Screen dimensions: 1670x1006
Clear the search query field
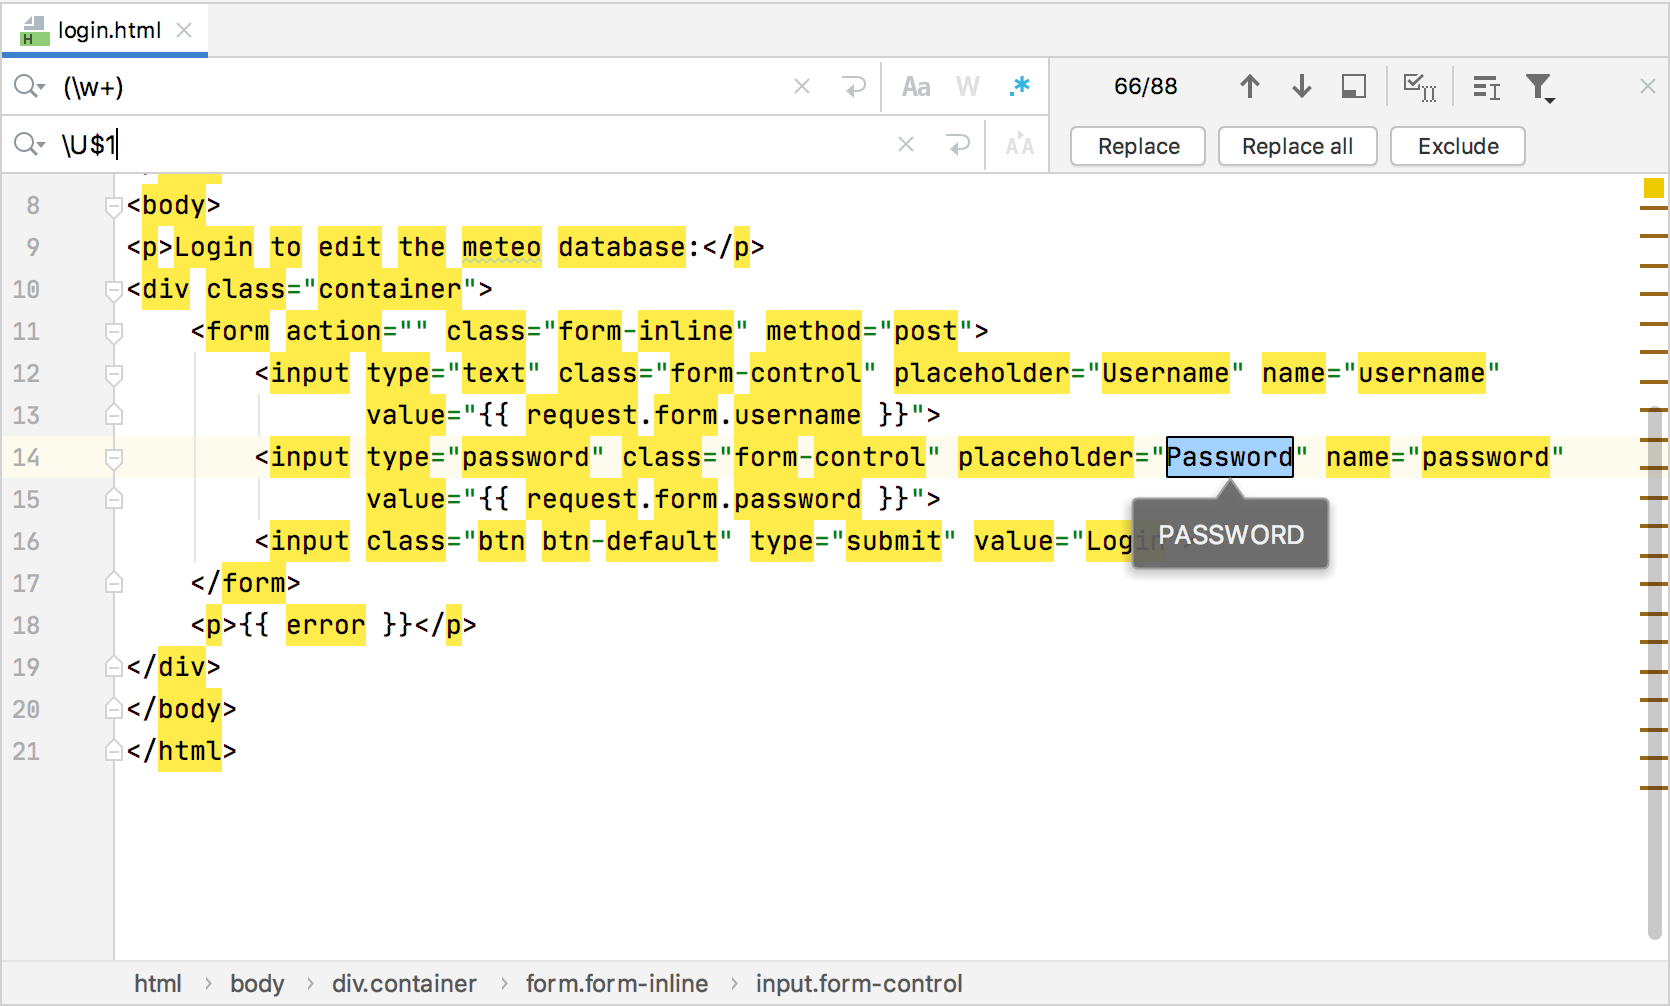pyautogui.click(x=801, y=86)
